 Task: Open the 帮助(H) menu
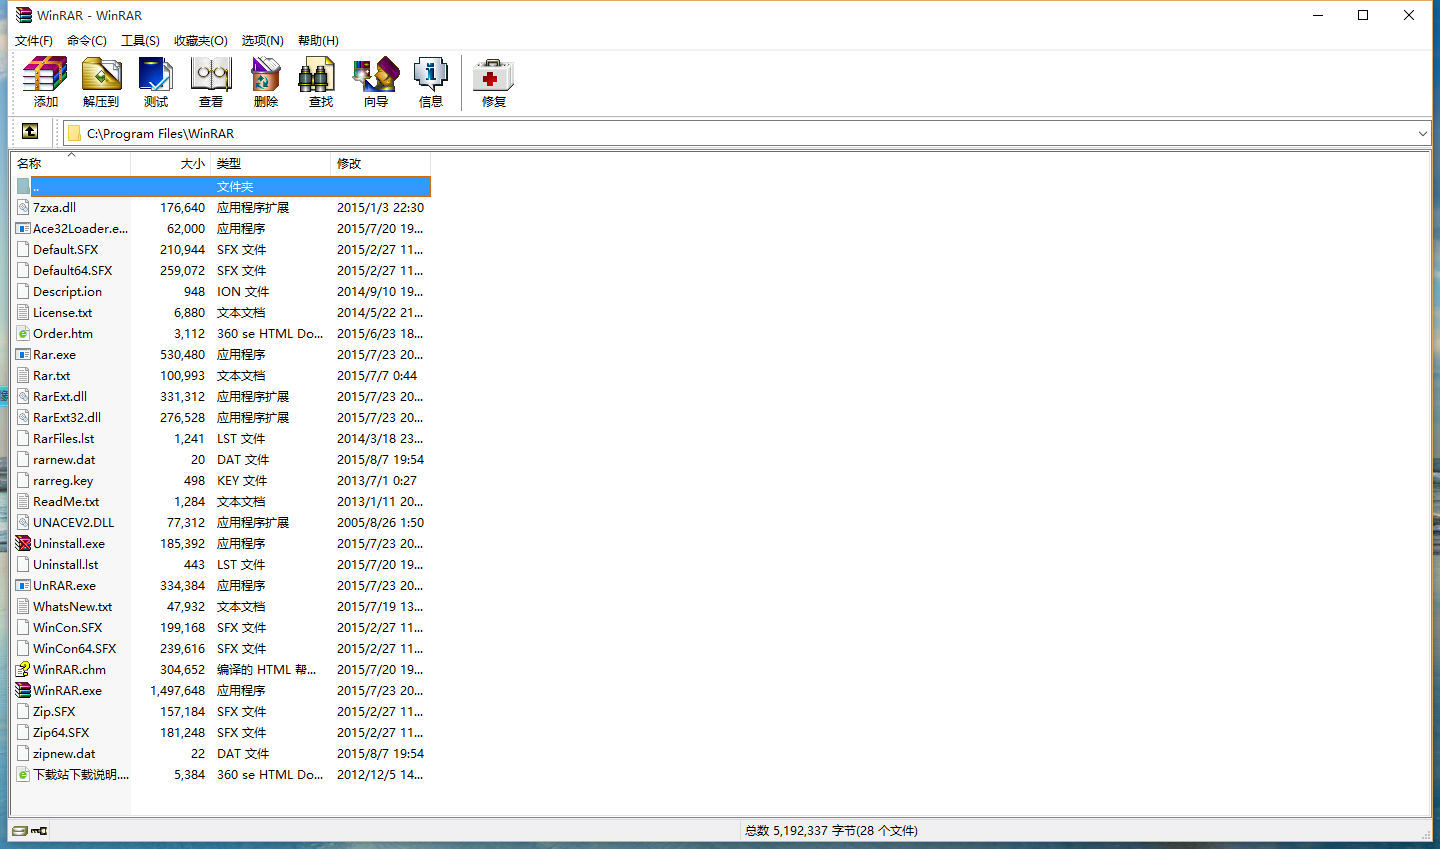pos(318,41)
